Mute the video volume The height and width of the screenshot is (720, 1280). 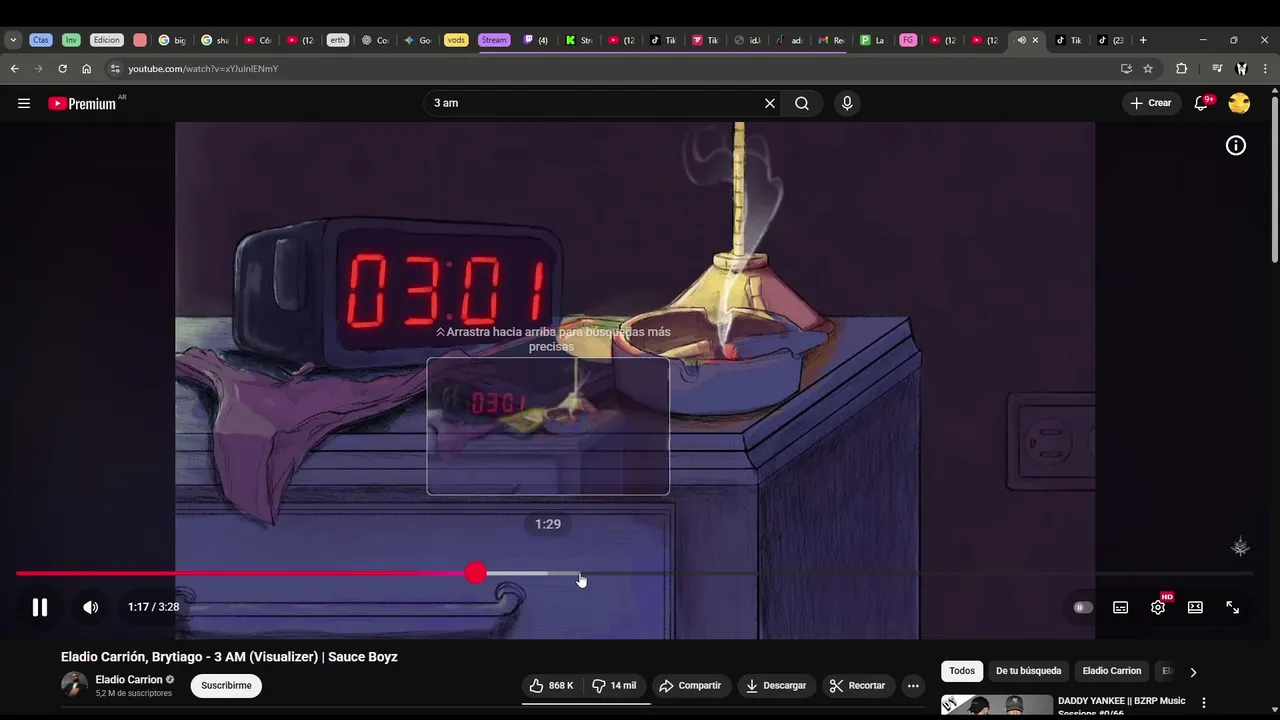click(90, 607)
